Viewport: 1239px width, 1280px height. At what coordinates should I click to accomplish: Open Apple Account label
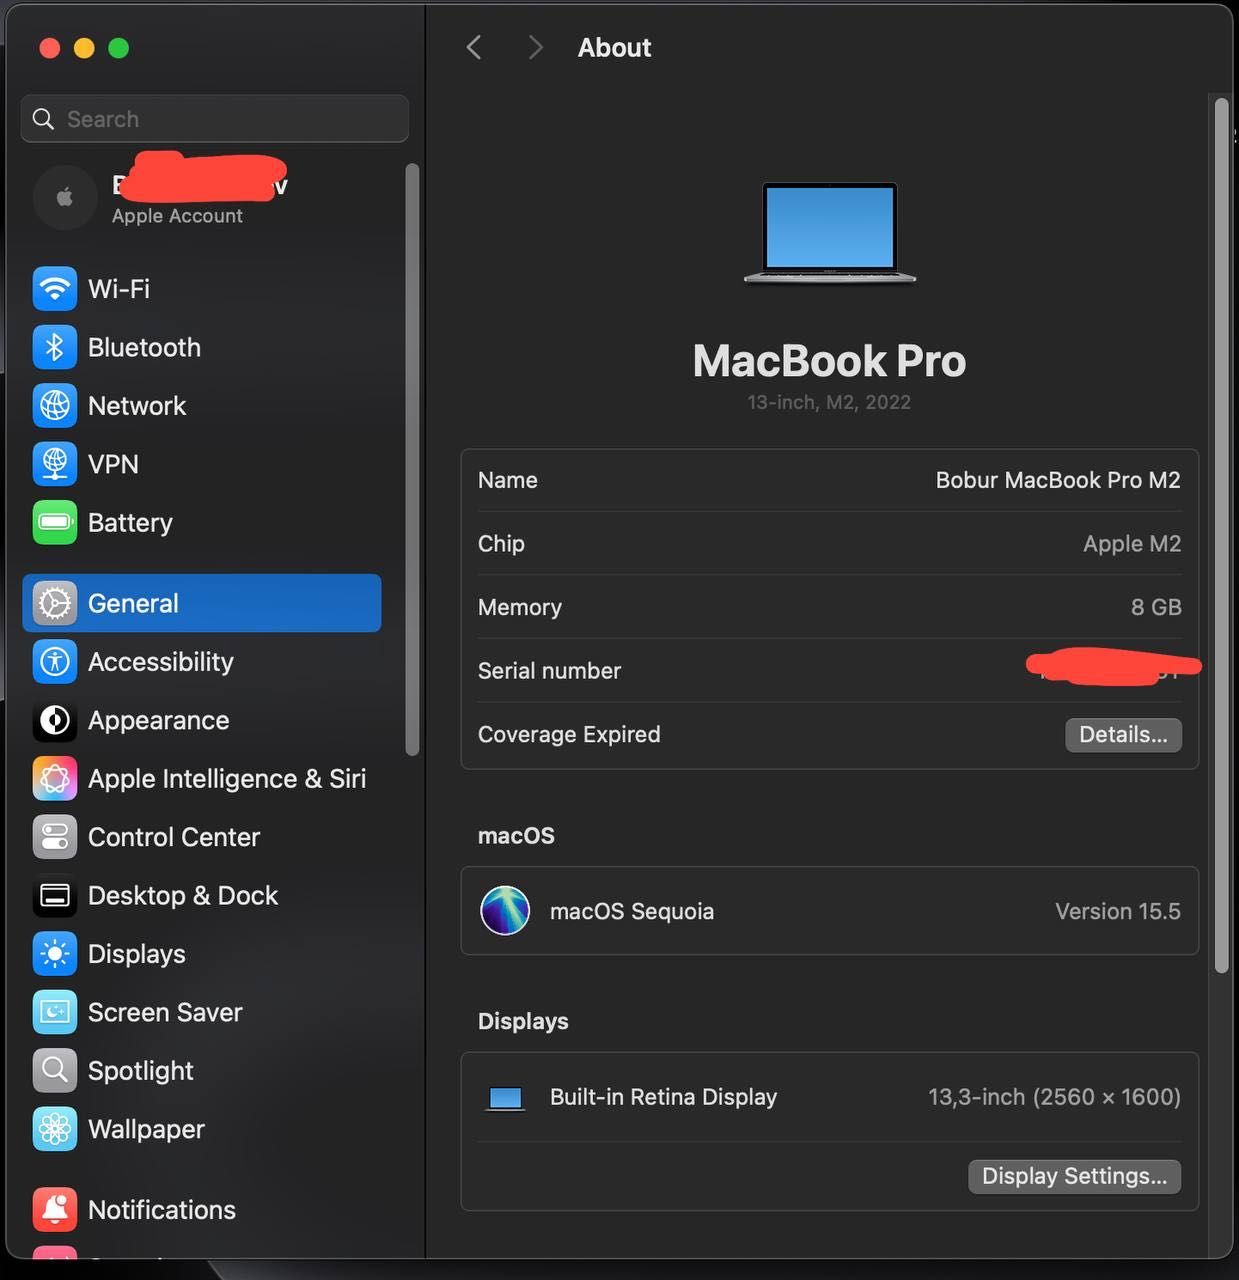177,216
